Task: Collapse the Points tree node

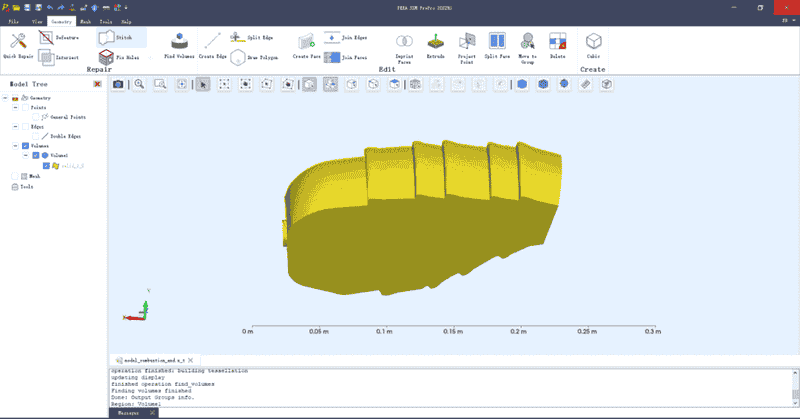Action: (x=15, y=107)
